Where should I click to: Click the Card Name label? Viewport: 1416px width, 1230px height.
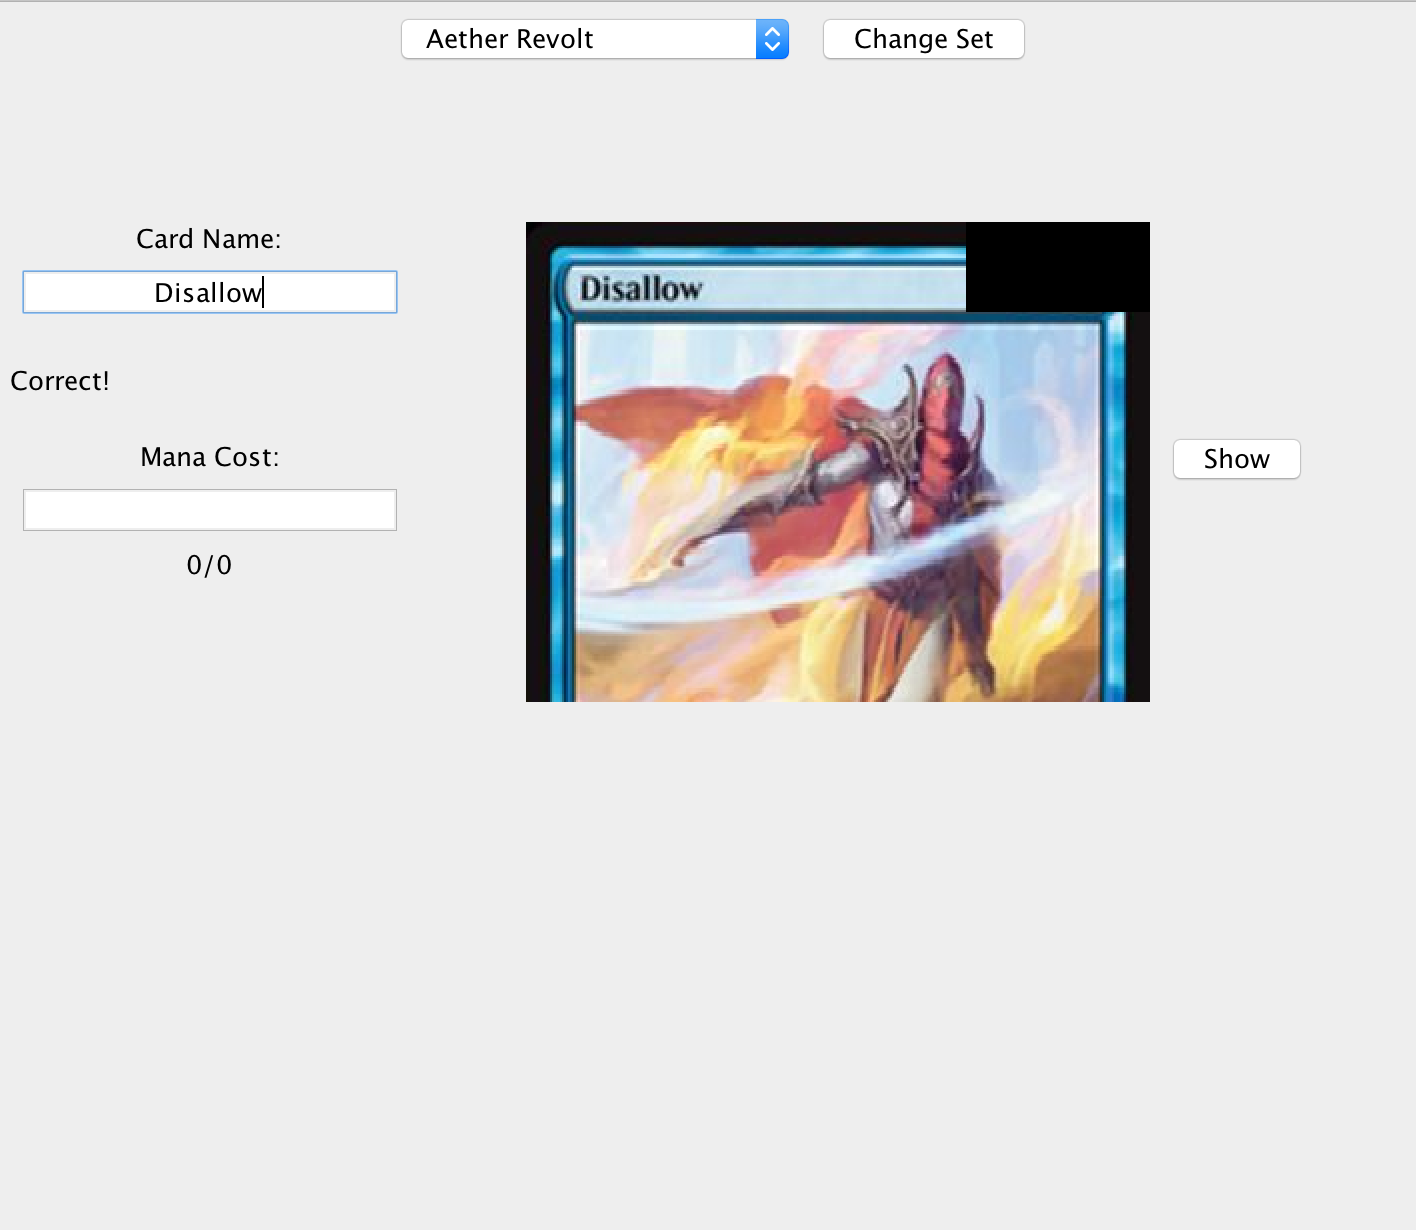209,239
